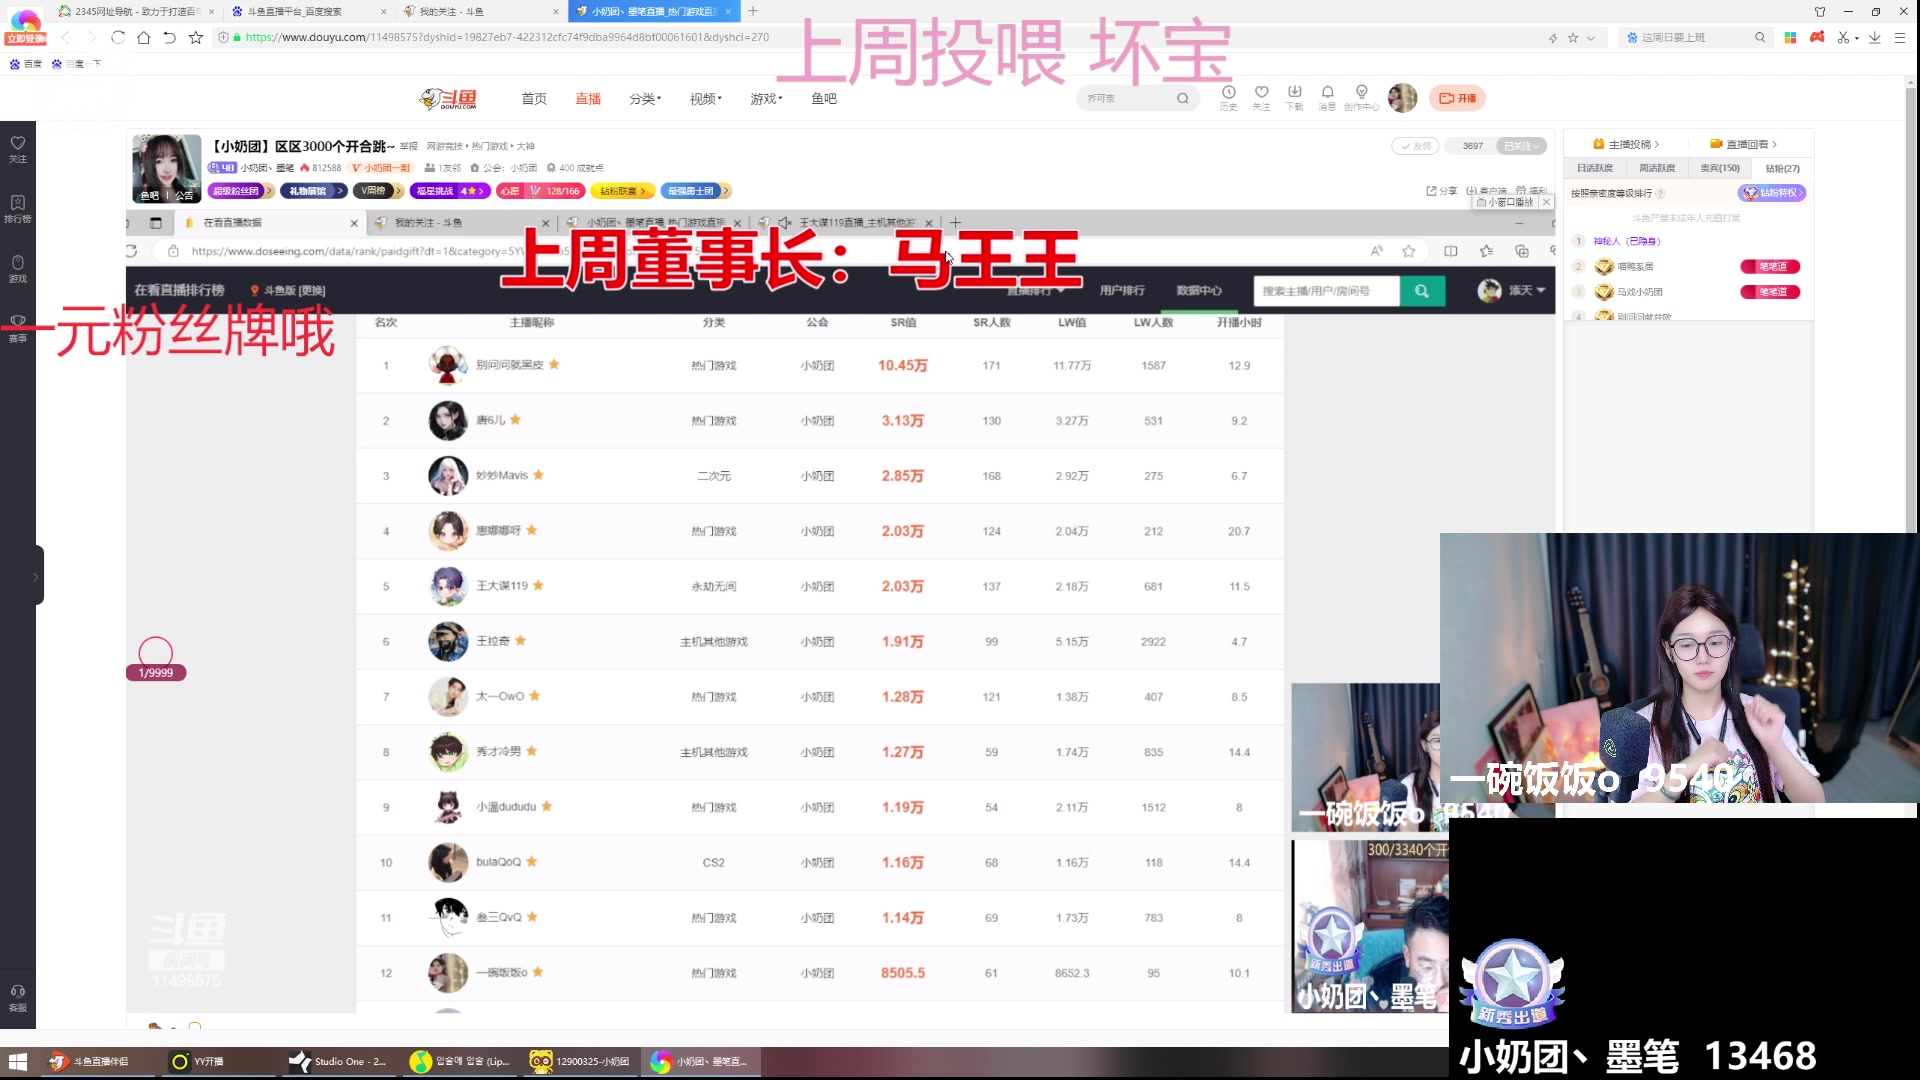
Task: Switch to 我的关注 - 斗鱼 browser tab
Action: pos(480,11)
